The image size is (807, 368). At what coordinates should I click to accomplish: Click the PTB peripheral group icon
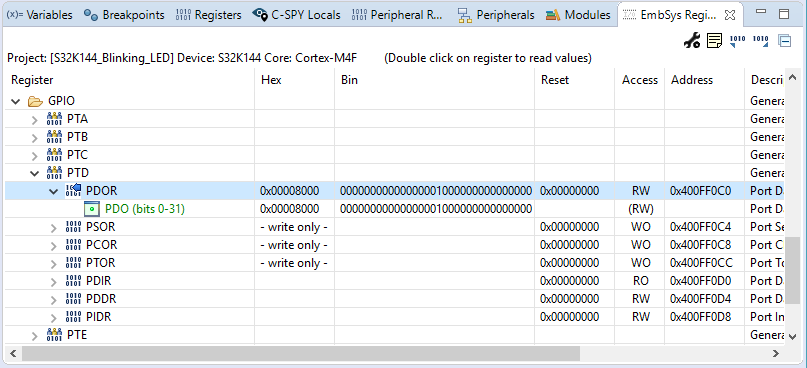point(54,137)
